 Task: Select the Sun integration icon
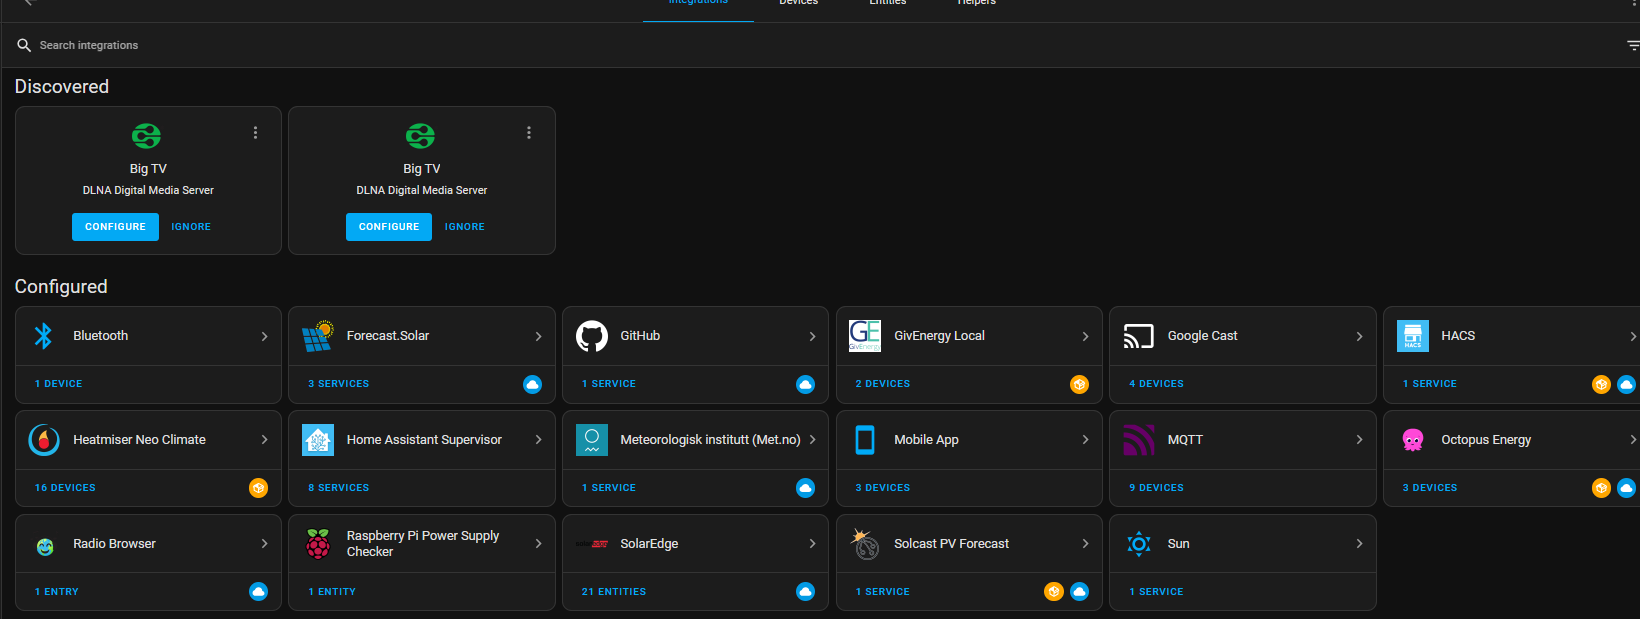pyautogui.click(x=1139, y=544)
